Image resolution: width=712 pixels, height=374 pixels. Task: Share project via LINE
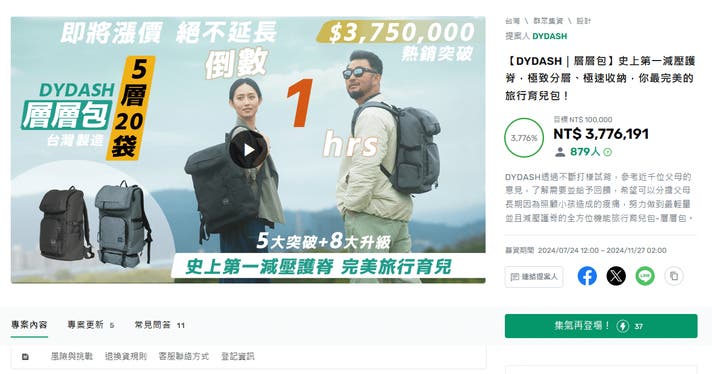point(645,276)
